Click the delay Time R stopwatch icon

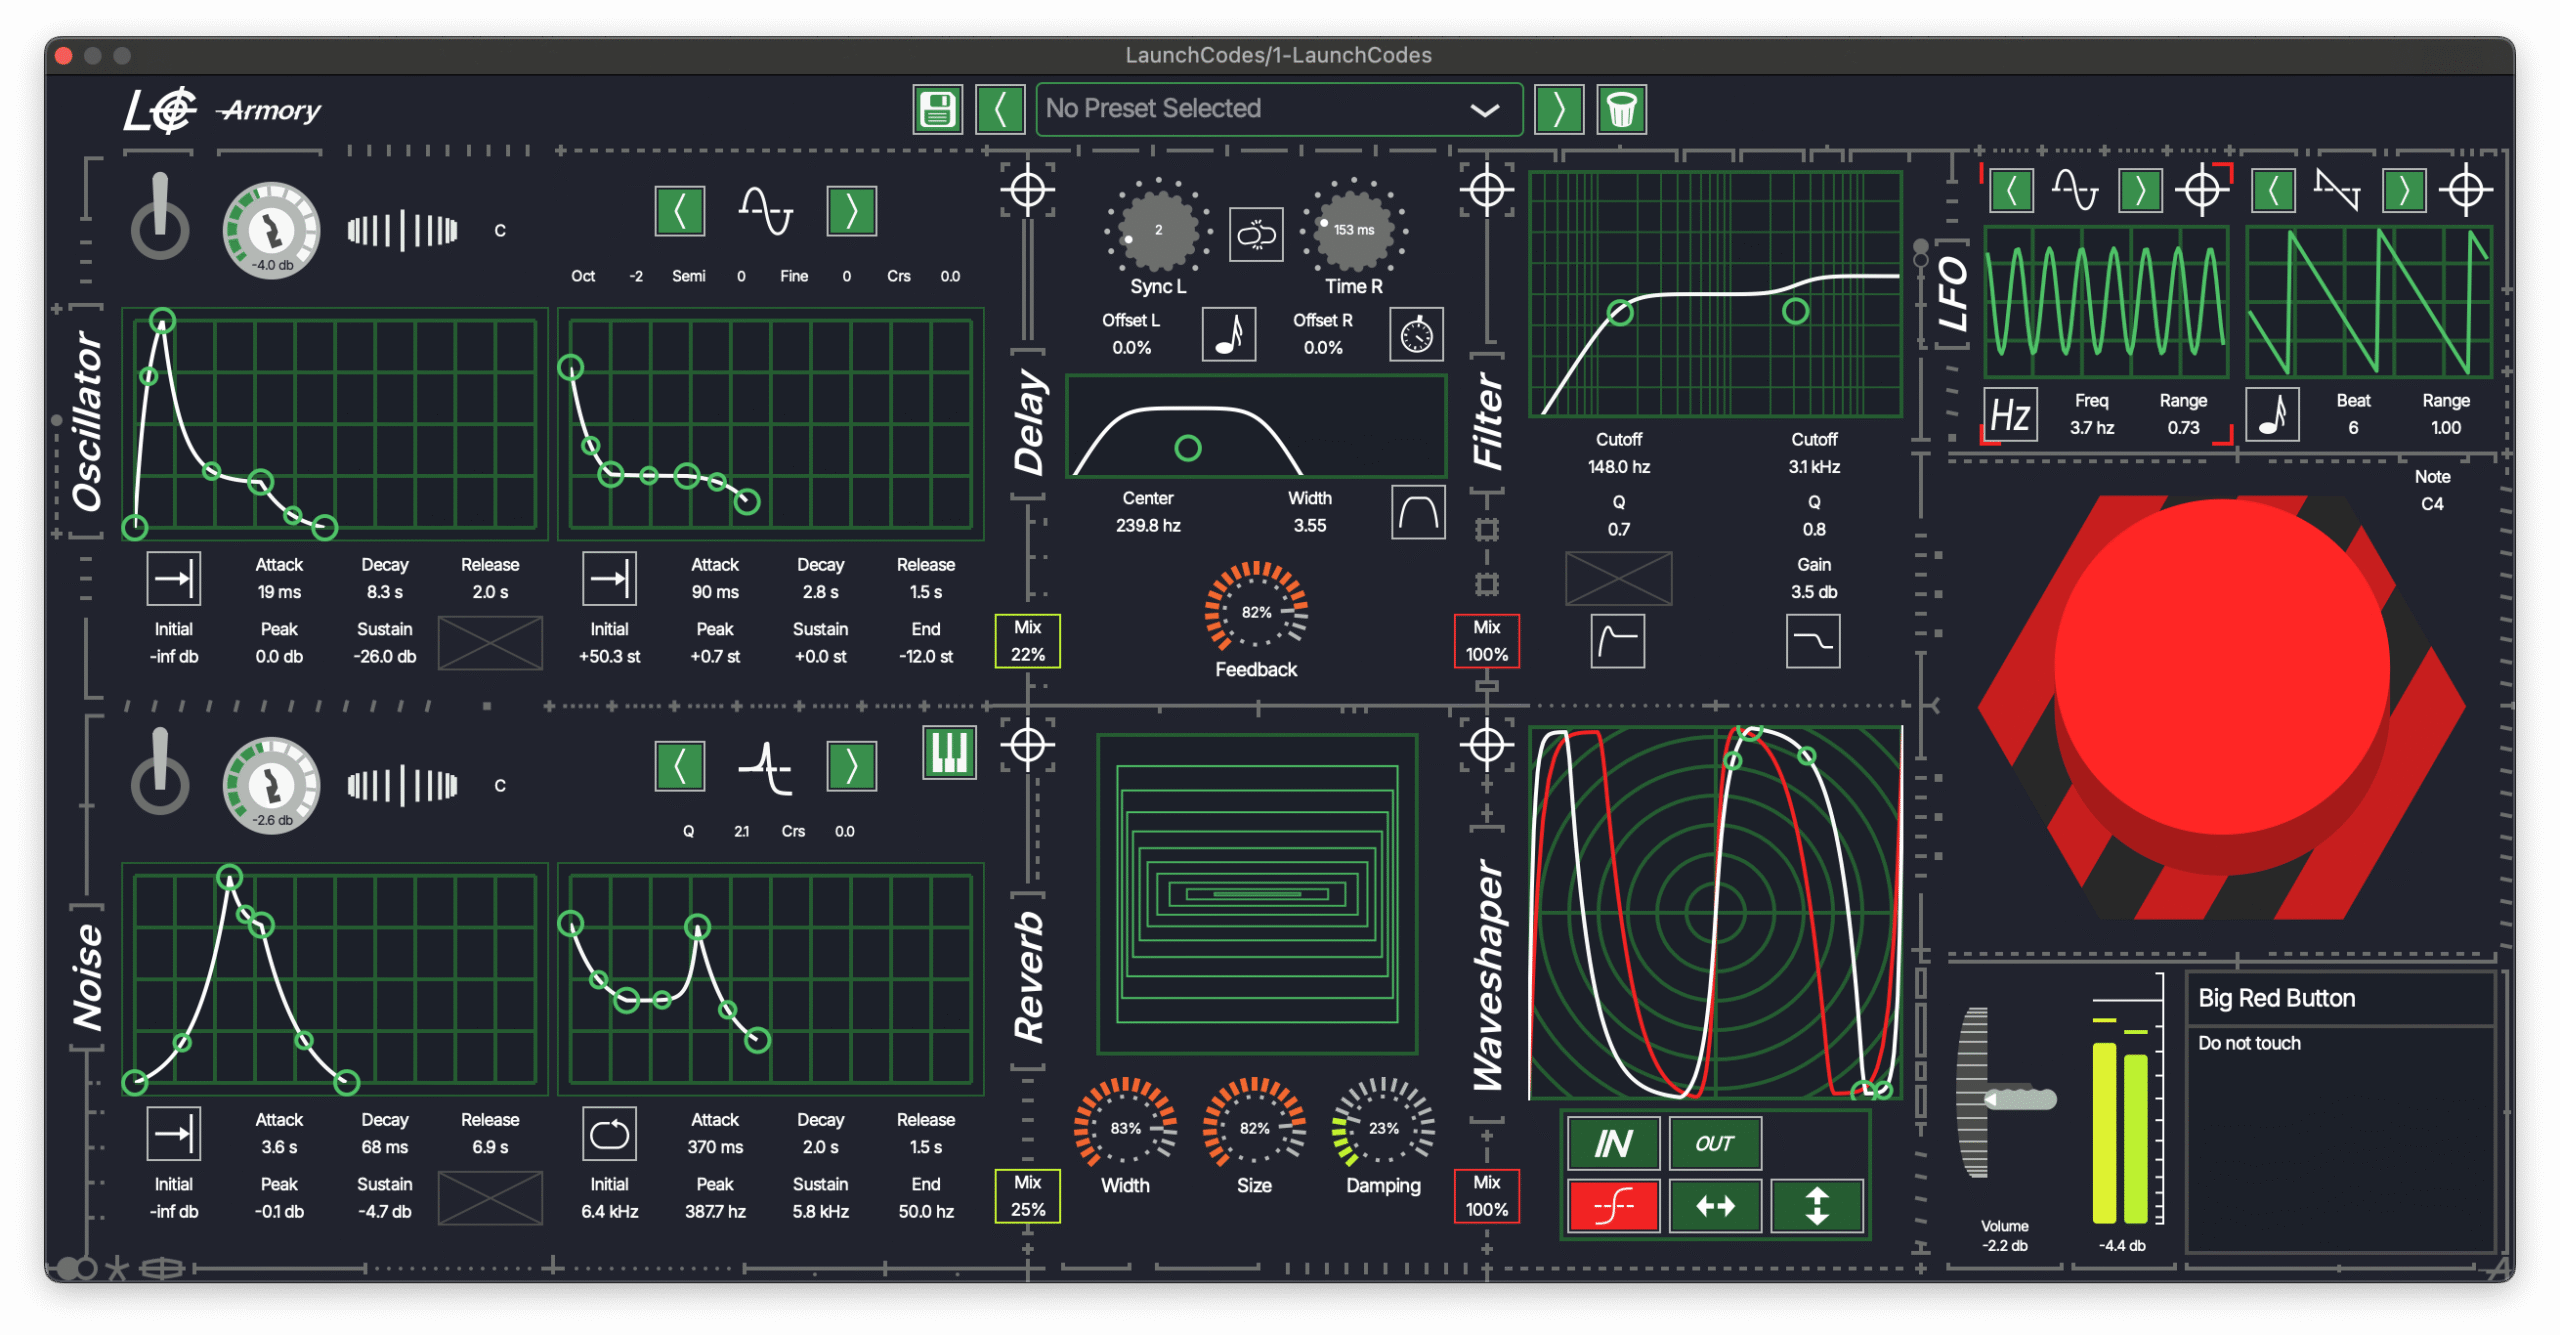[1416, 335]
